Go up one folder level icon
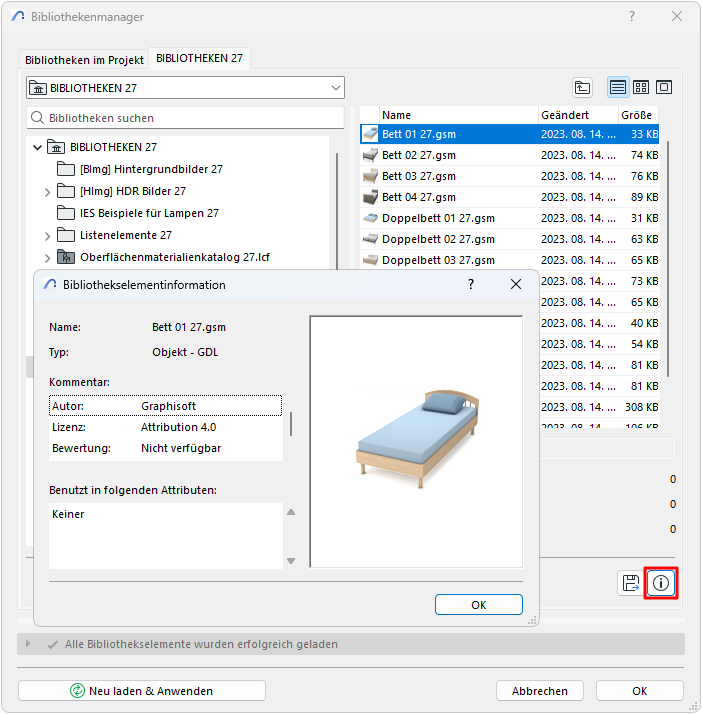The height and width of the screenshot is (714, 702). pos(582,87)
